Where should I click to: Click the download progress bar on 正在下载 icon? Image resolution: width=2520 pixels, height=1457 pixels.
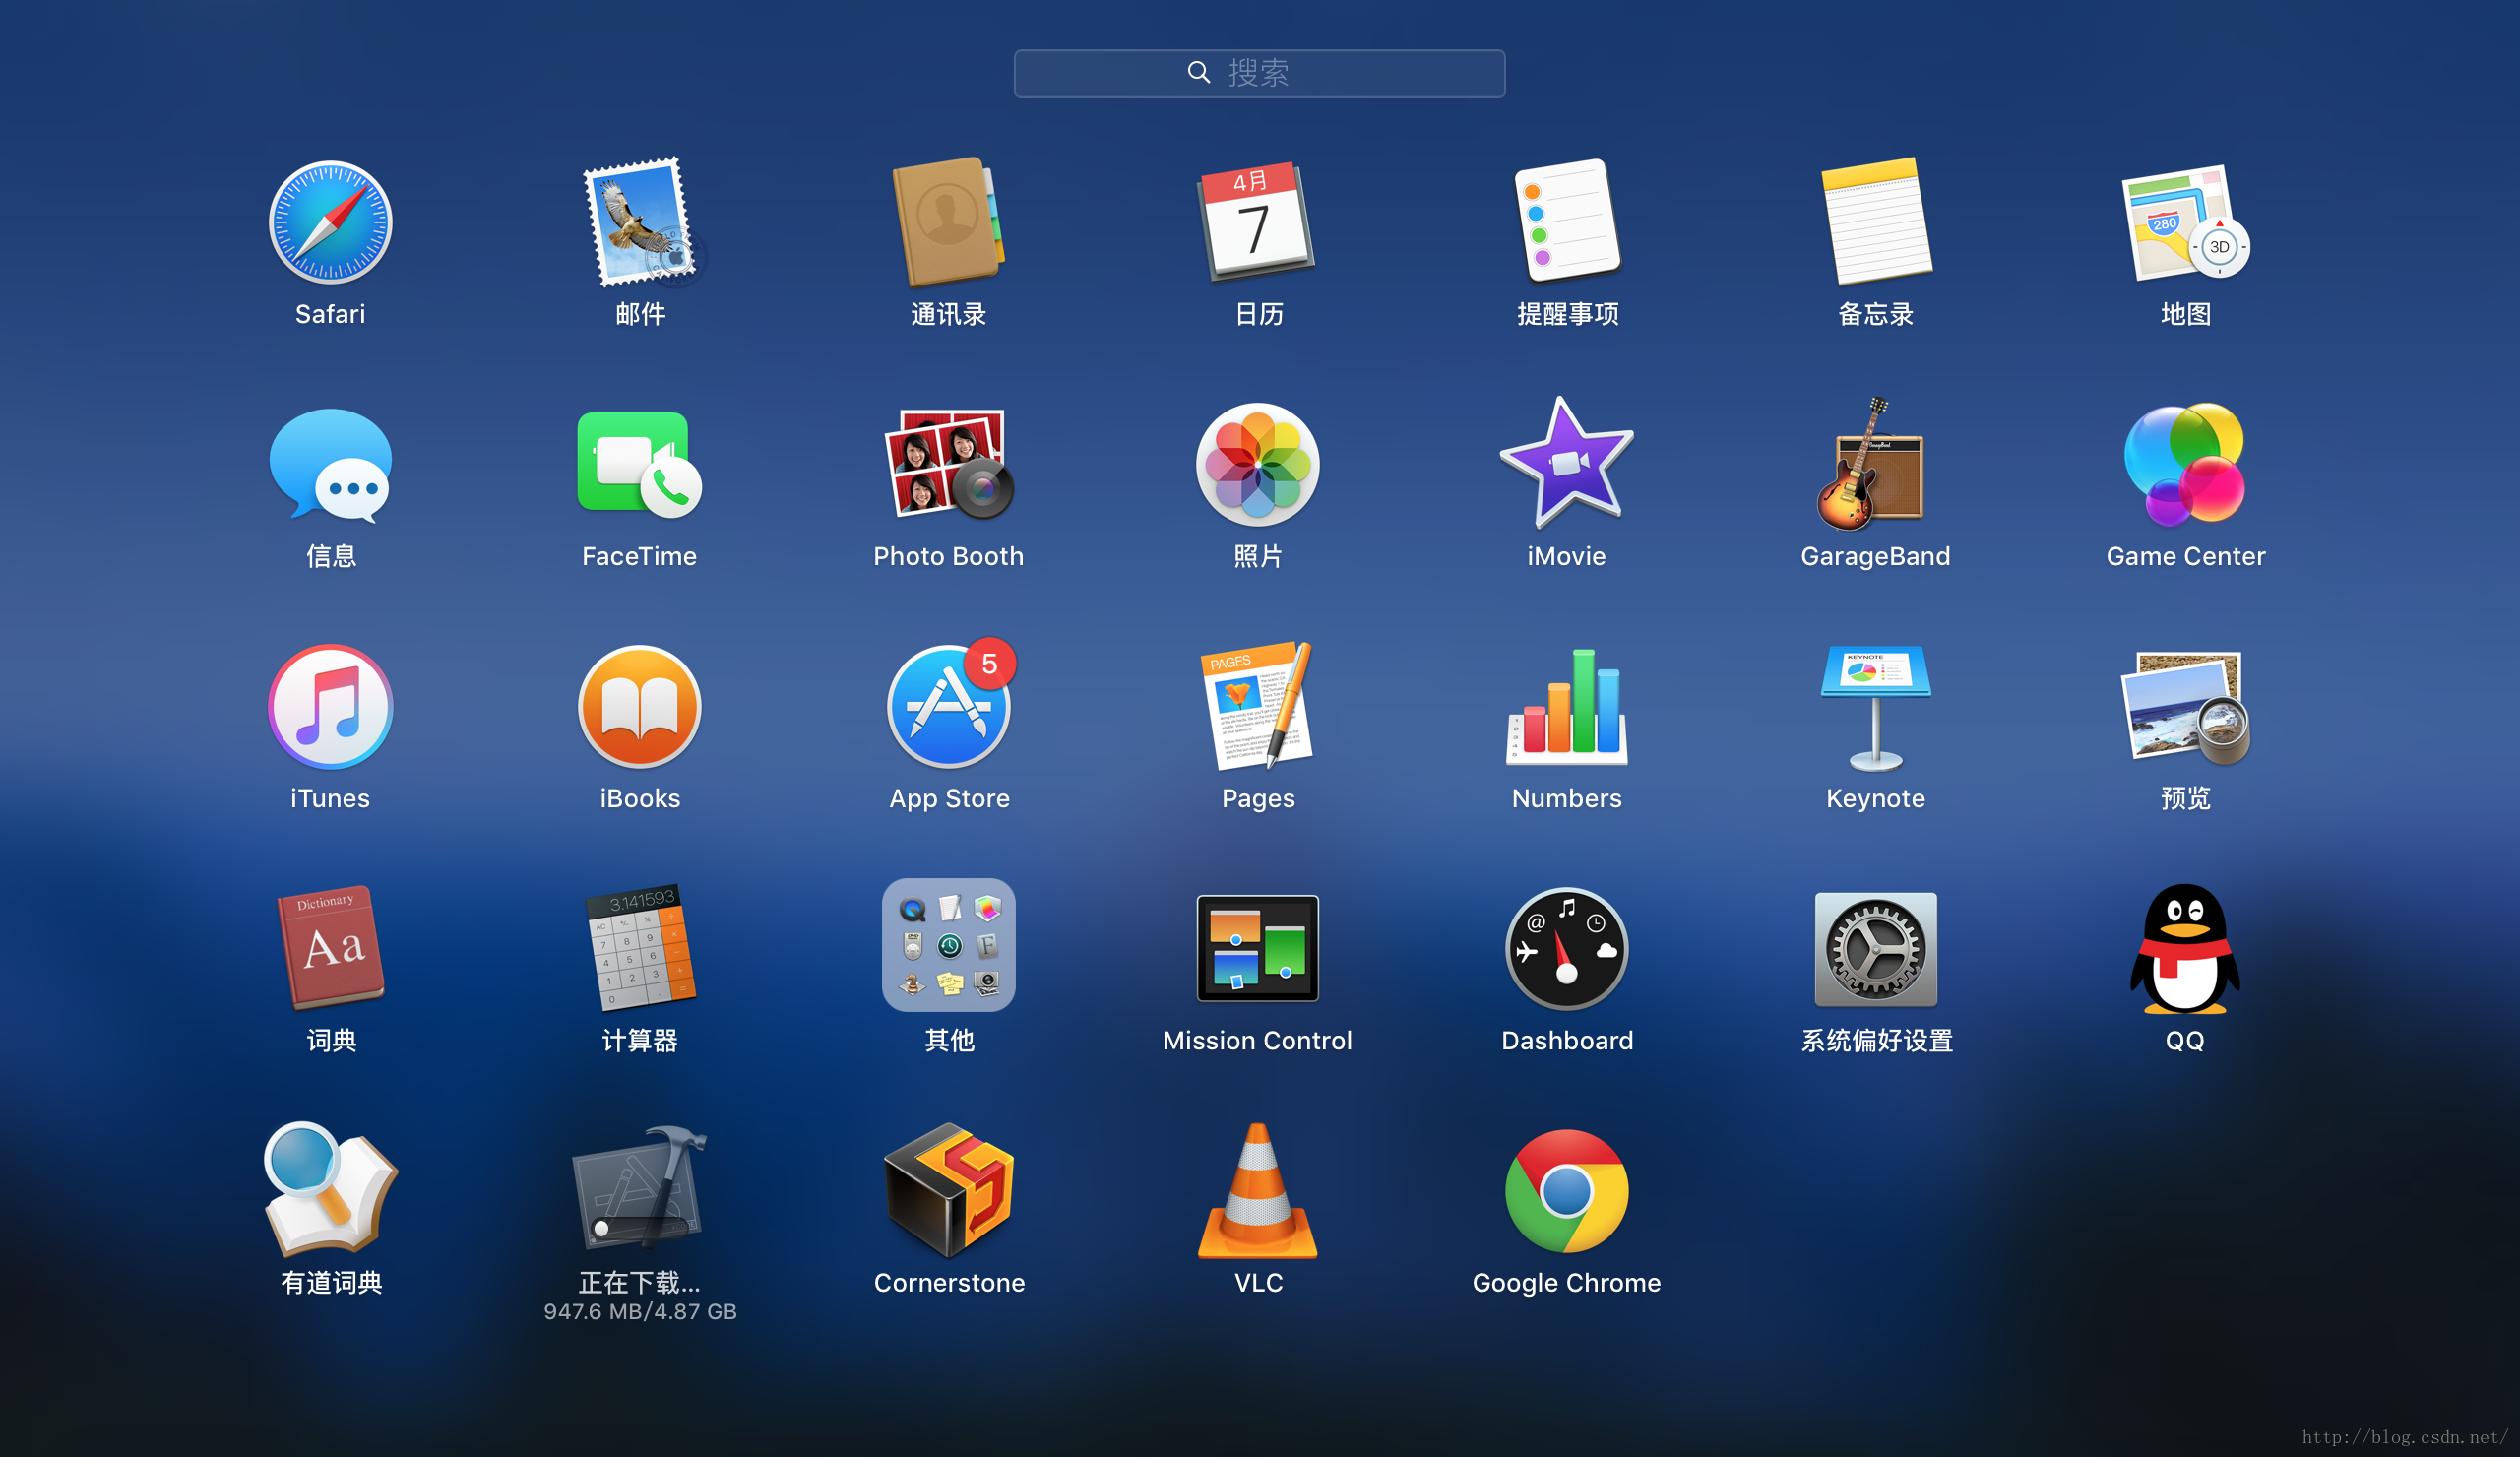pos(641,1227)
